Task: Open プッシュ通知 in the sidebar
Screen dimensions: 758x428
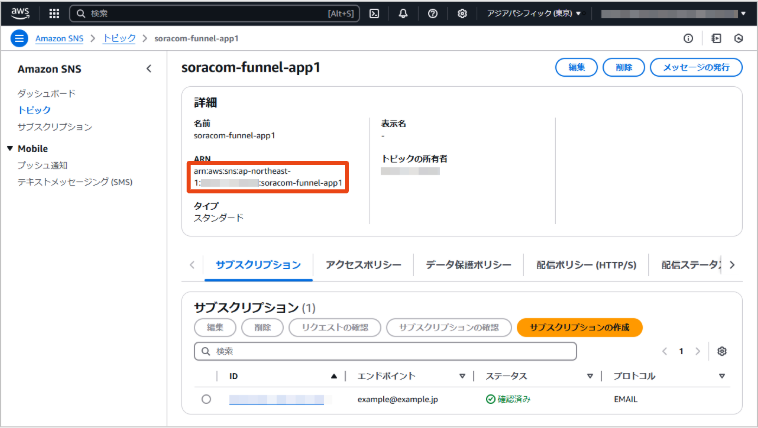Action: click(43, 165)
